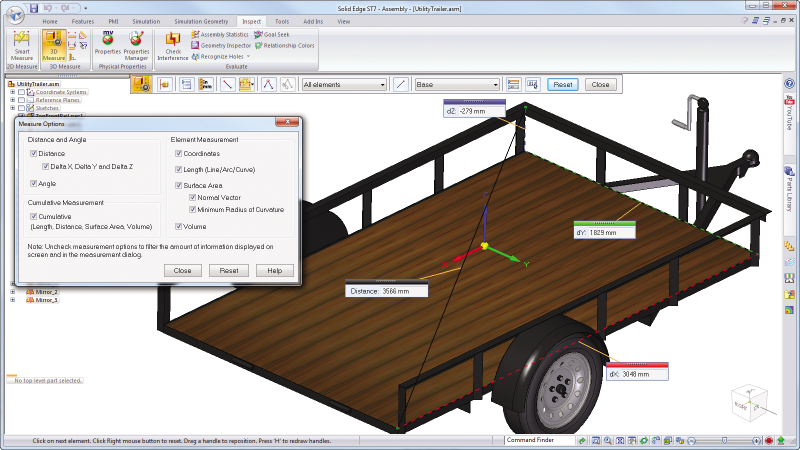Click the Goal Seek tool
The image size is (800, 450).
point(271,34)
